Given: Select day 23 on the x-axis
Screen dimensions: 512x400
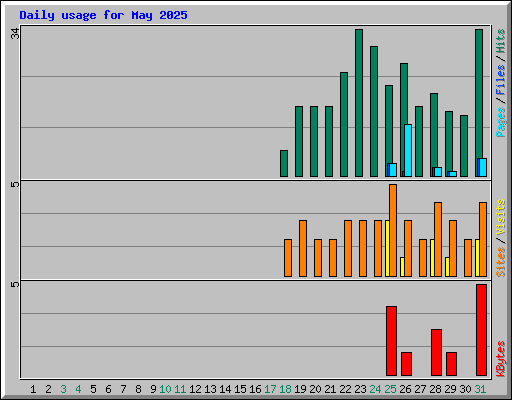Looking at the screenshot, I should (360, 389).
